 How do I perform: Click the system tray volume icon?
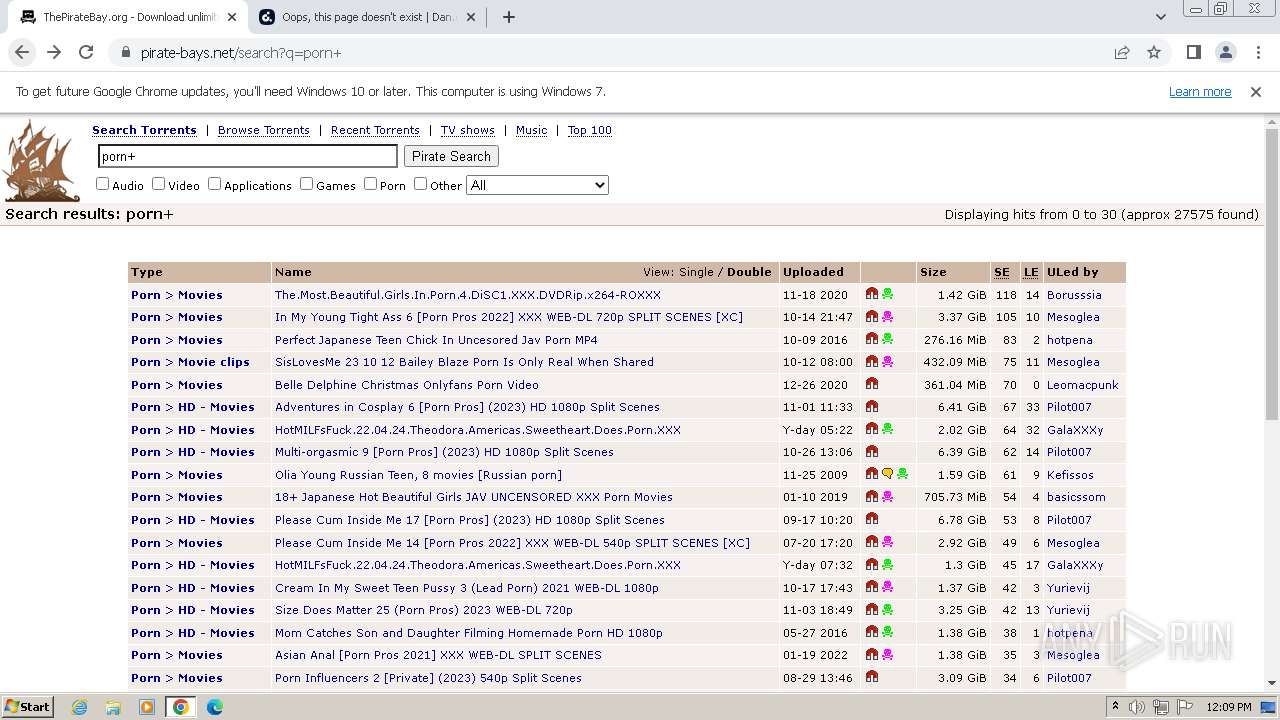(x=1137, y=707)
